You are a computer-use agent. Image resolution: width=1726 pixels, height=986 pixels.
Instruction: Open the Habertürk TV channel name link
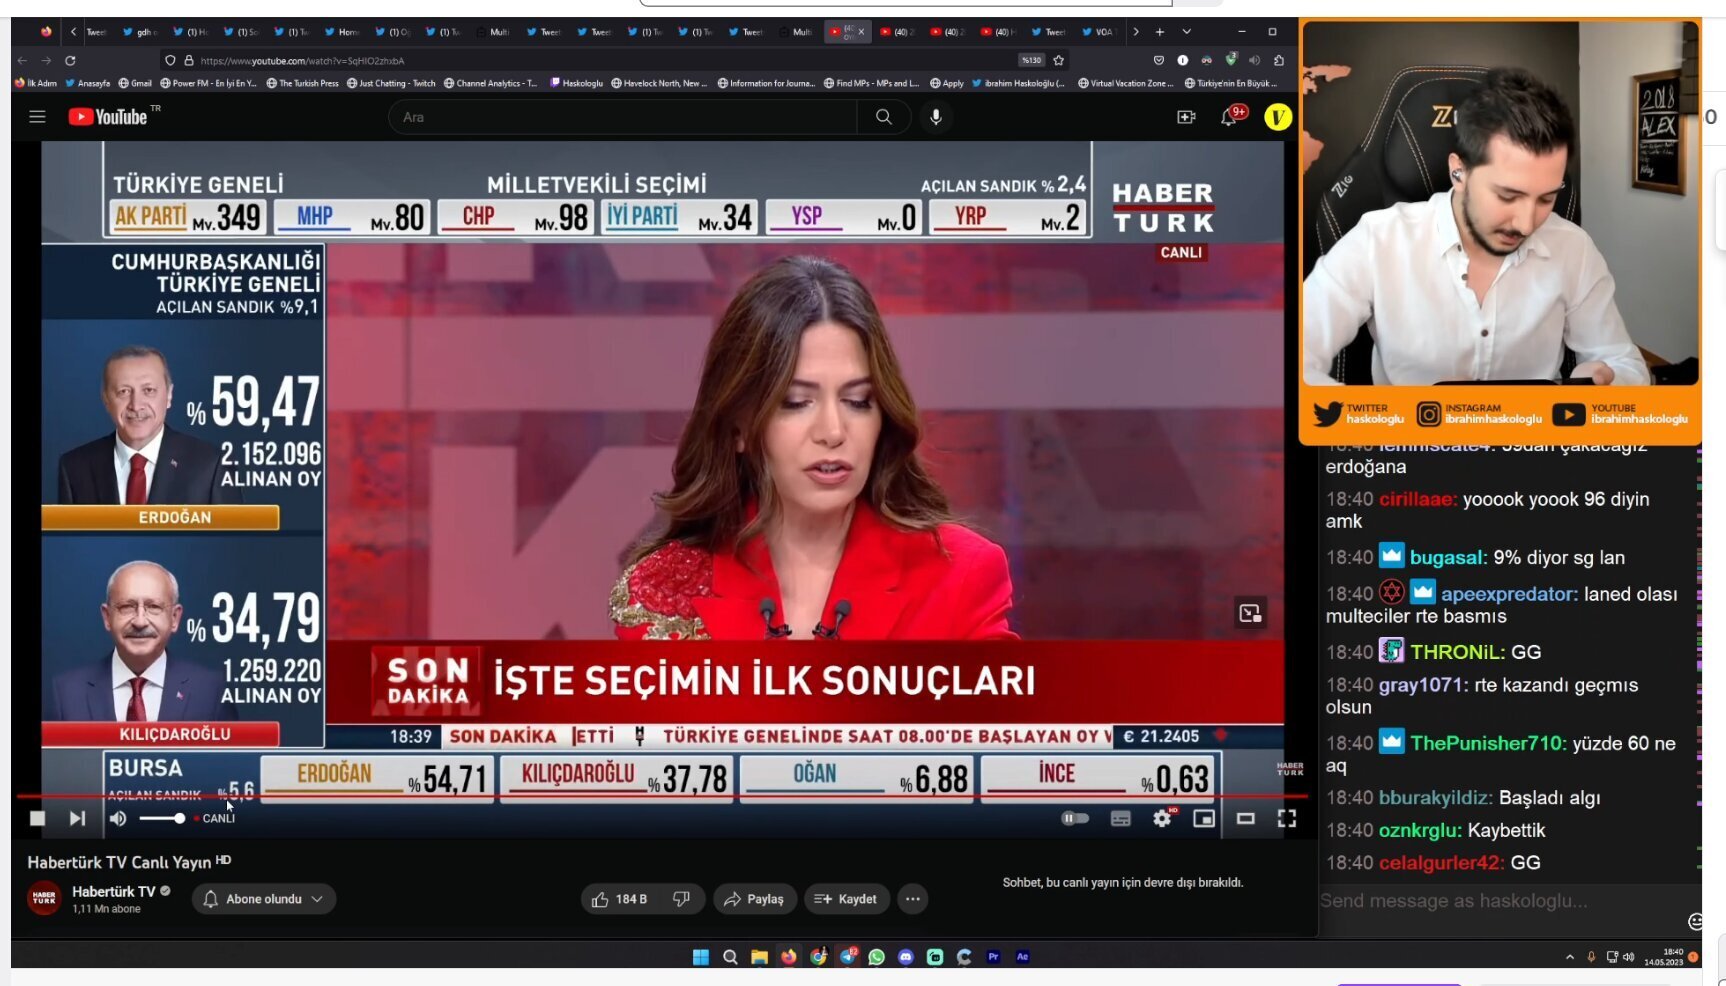(113, 891)
